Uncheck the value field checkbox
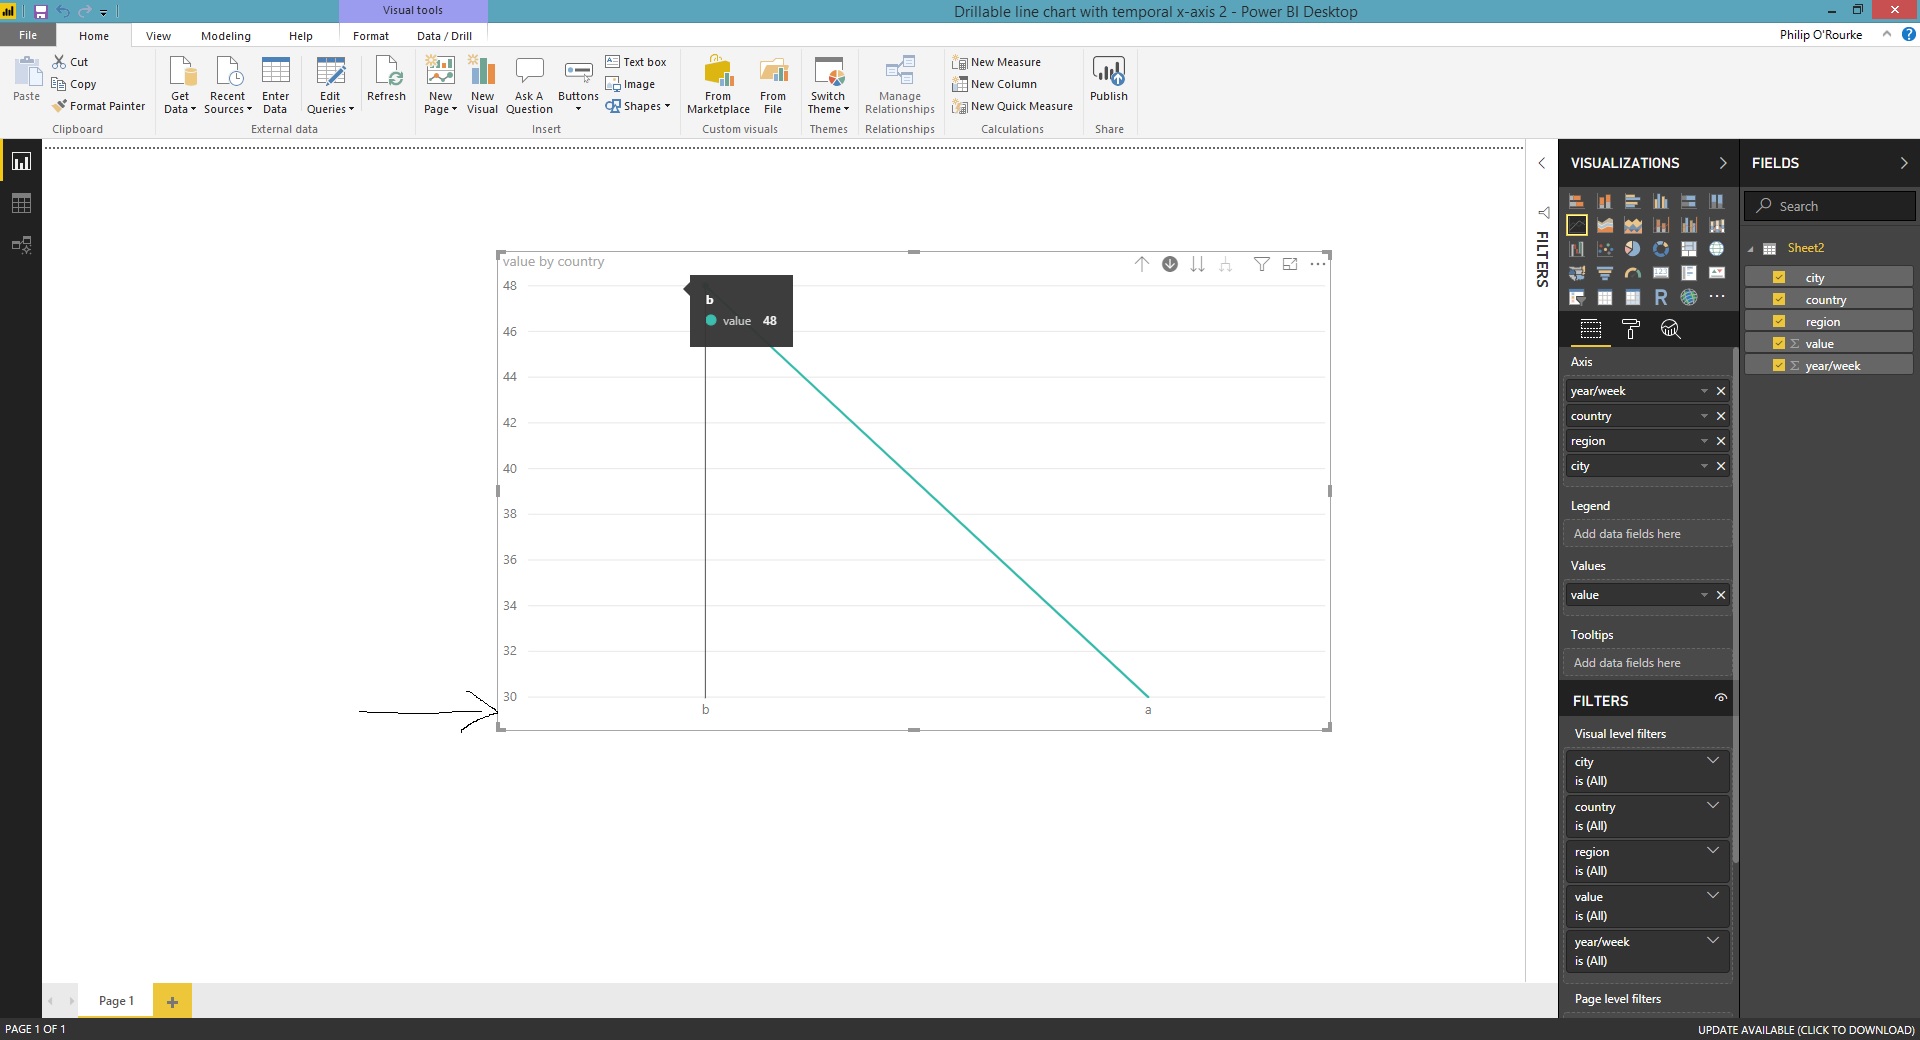The width and height of the screenshot is (1920, 1040). pos(1779,344)
